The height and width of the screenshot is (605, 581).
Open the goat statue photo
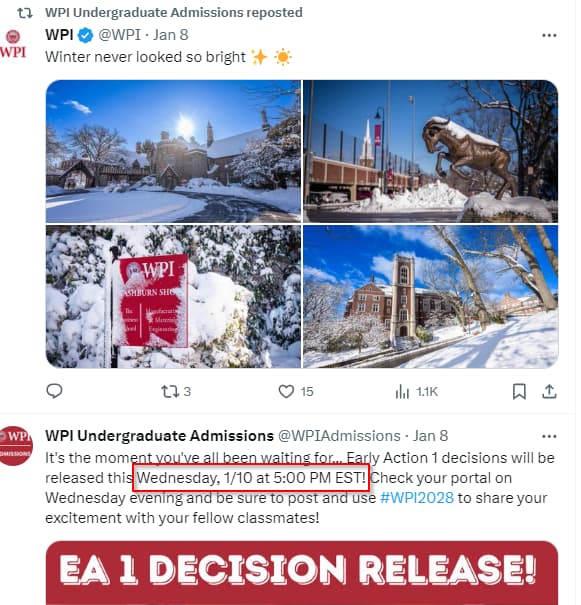point(431,151)
